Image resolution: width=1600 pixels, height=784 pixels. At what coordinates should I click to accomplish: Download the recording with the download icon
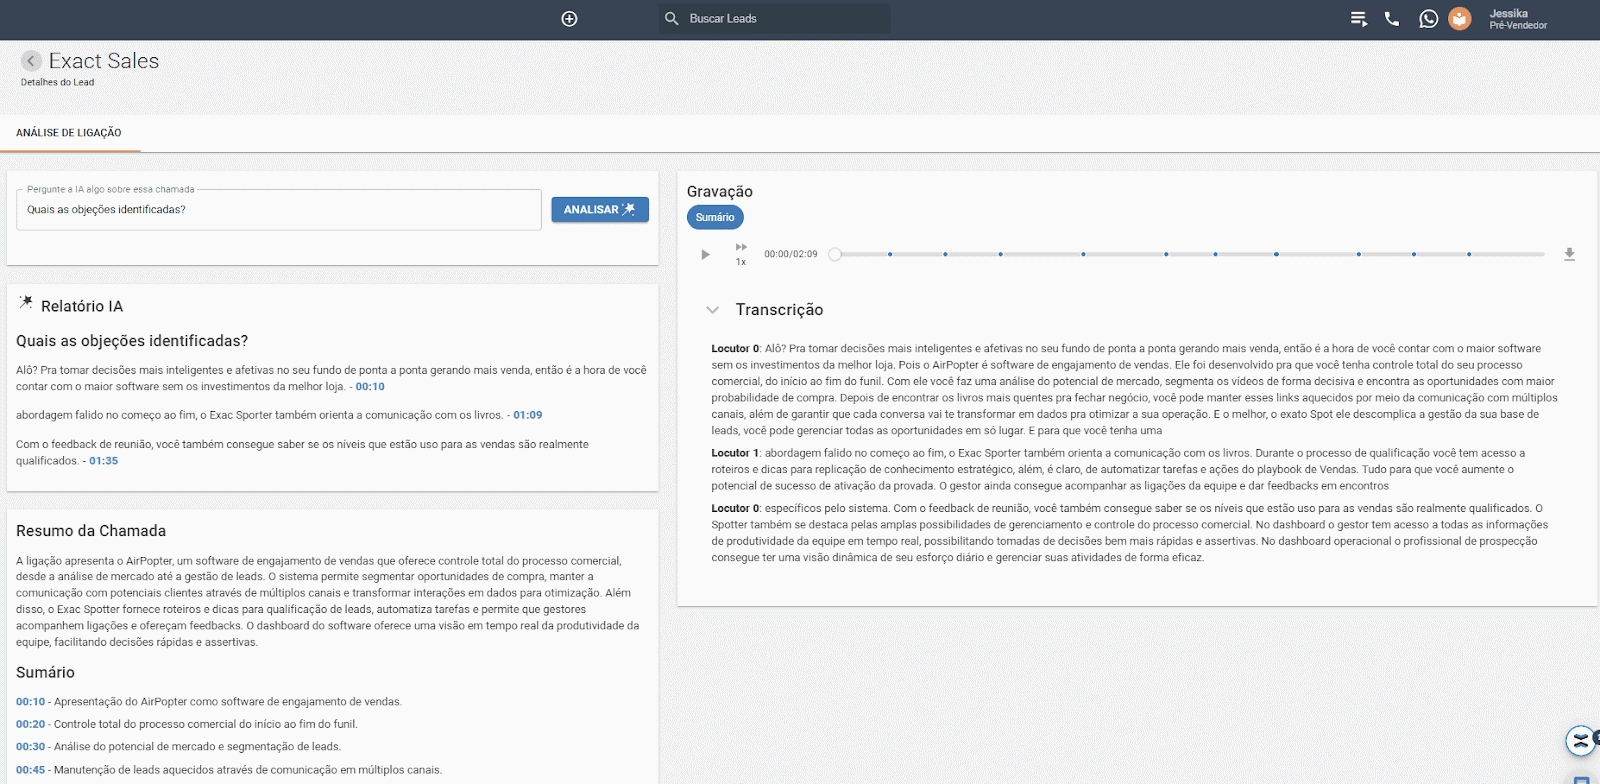pos(1569,254)
